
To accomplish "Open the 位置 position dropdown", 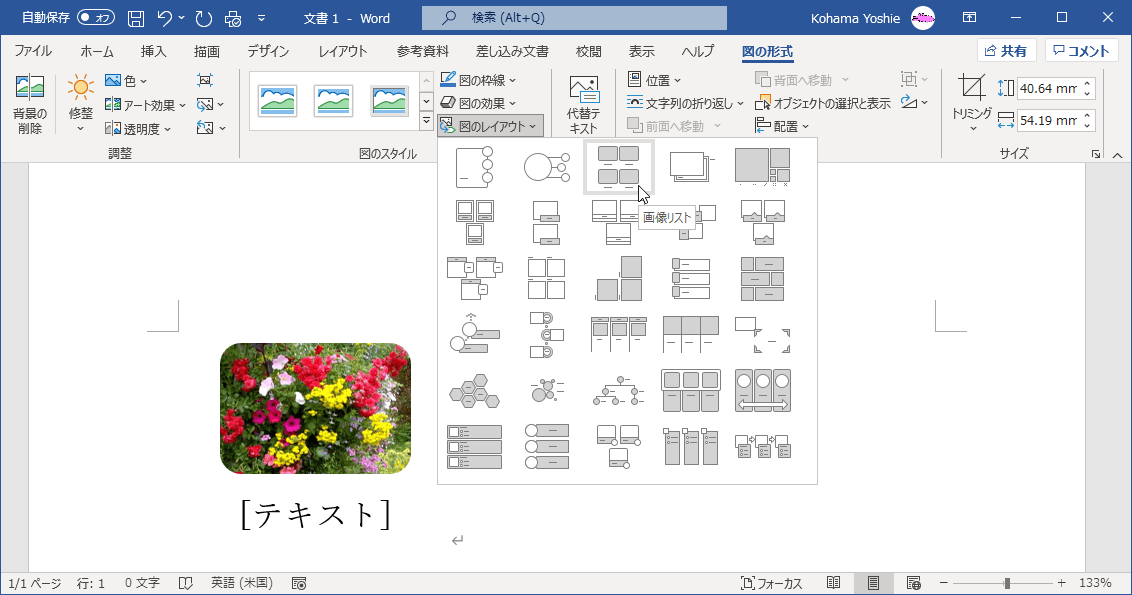I will [x=654, y=80].
